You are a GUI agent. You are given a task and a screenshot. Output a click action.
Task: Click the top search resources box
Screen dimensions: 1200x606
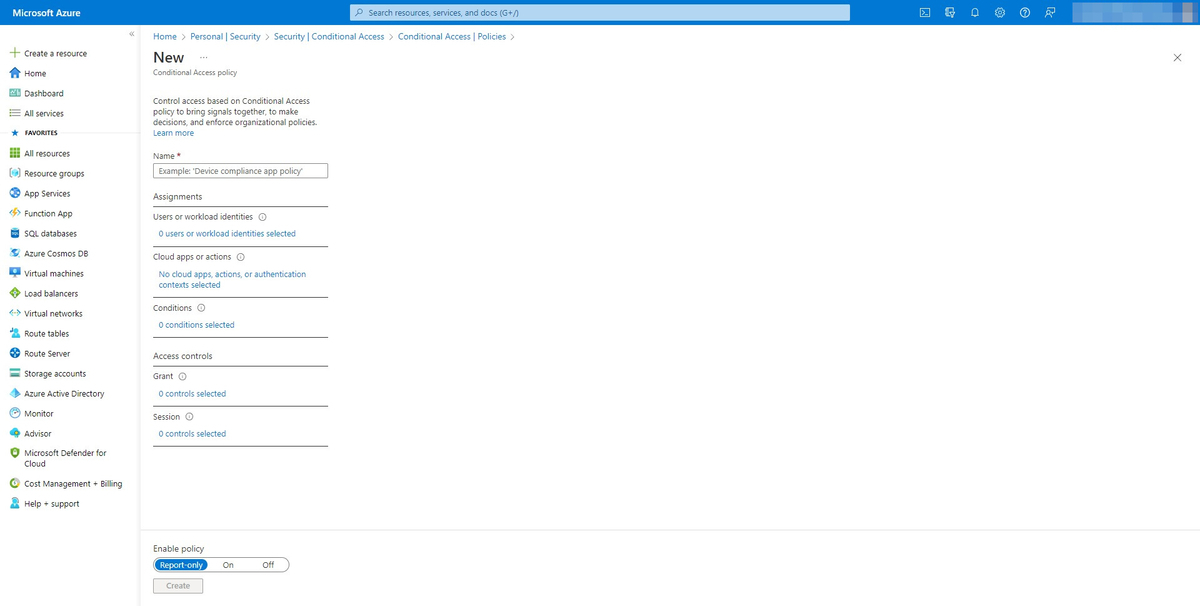coord(600,12)
